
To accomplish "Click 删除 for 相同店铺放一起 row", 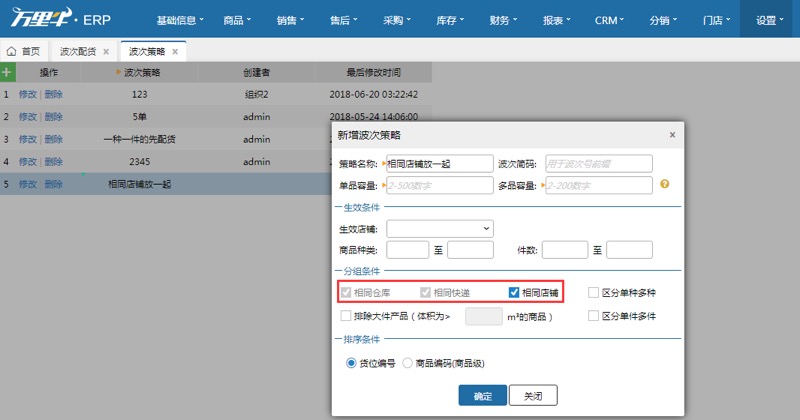I will pos(54,184).
